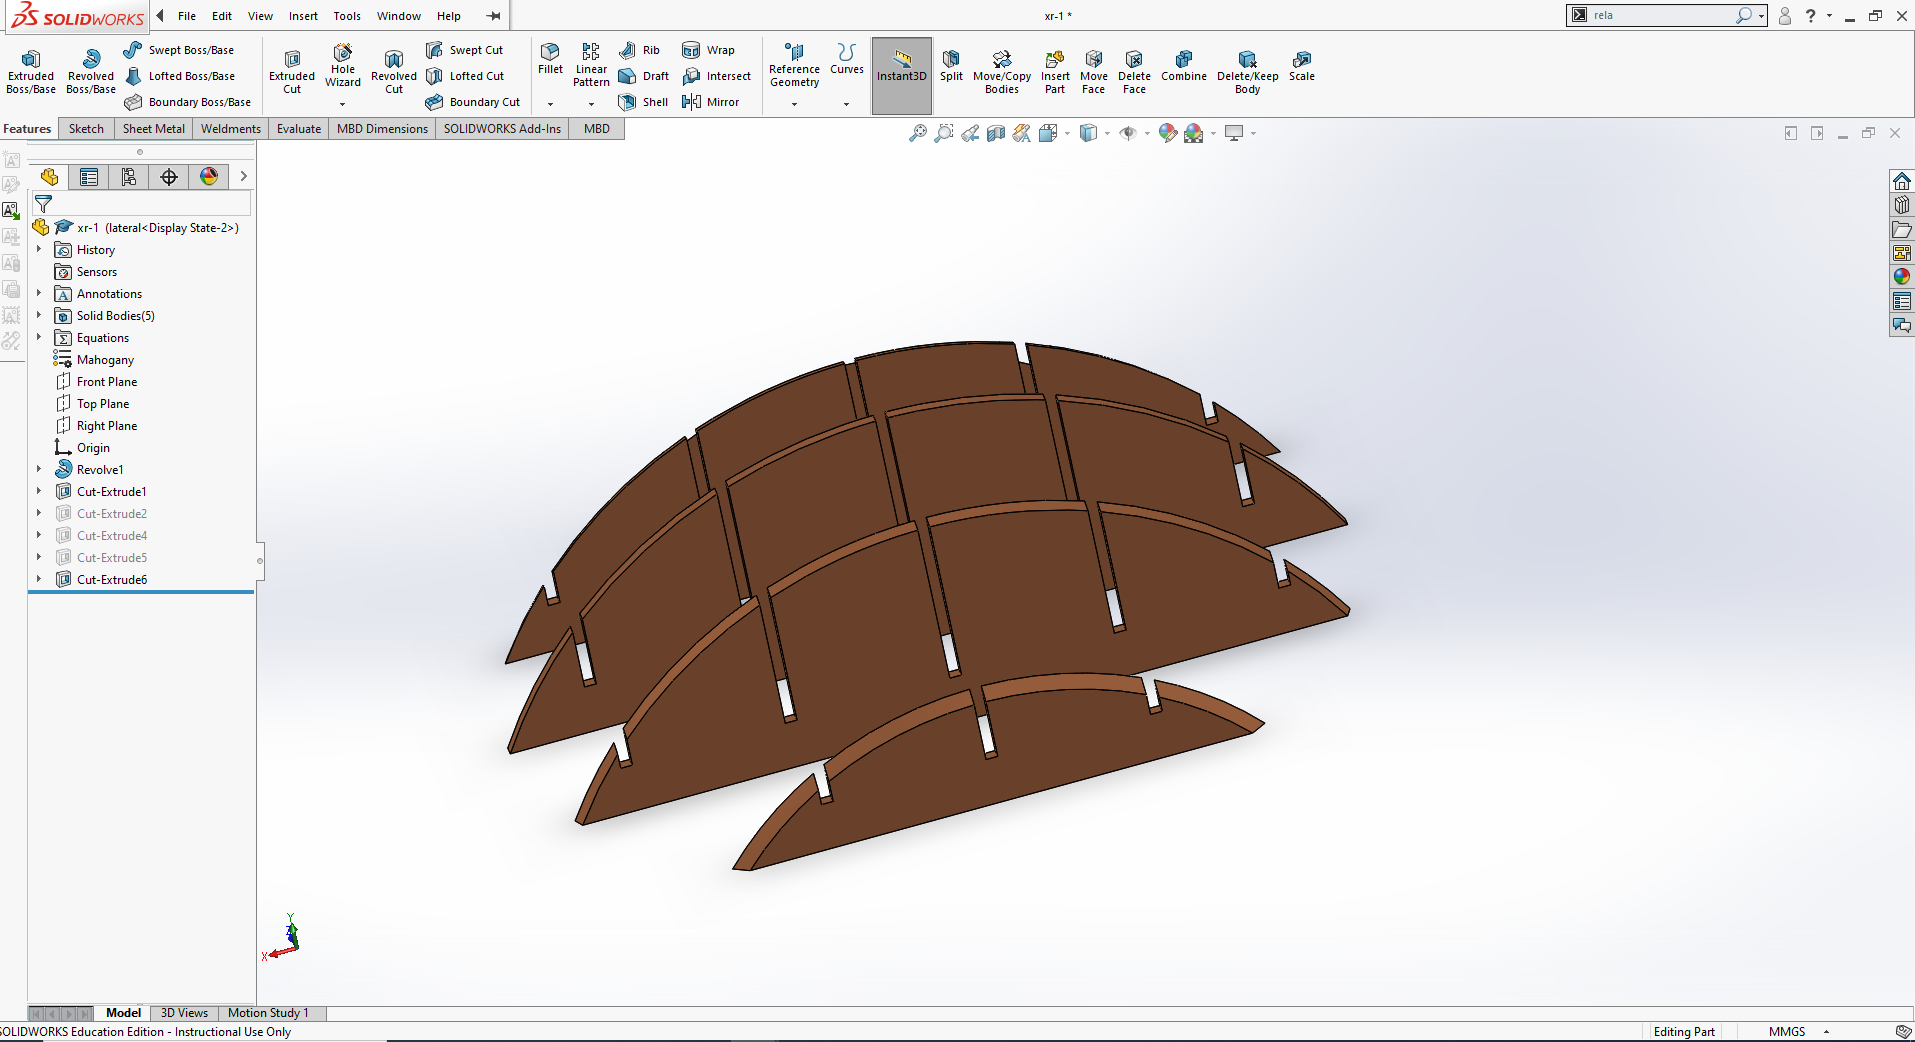Expand the History tree node
This screenshot has height=1042, width=1915.
pyautogui.click(x=39, y=250)
